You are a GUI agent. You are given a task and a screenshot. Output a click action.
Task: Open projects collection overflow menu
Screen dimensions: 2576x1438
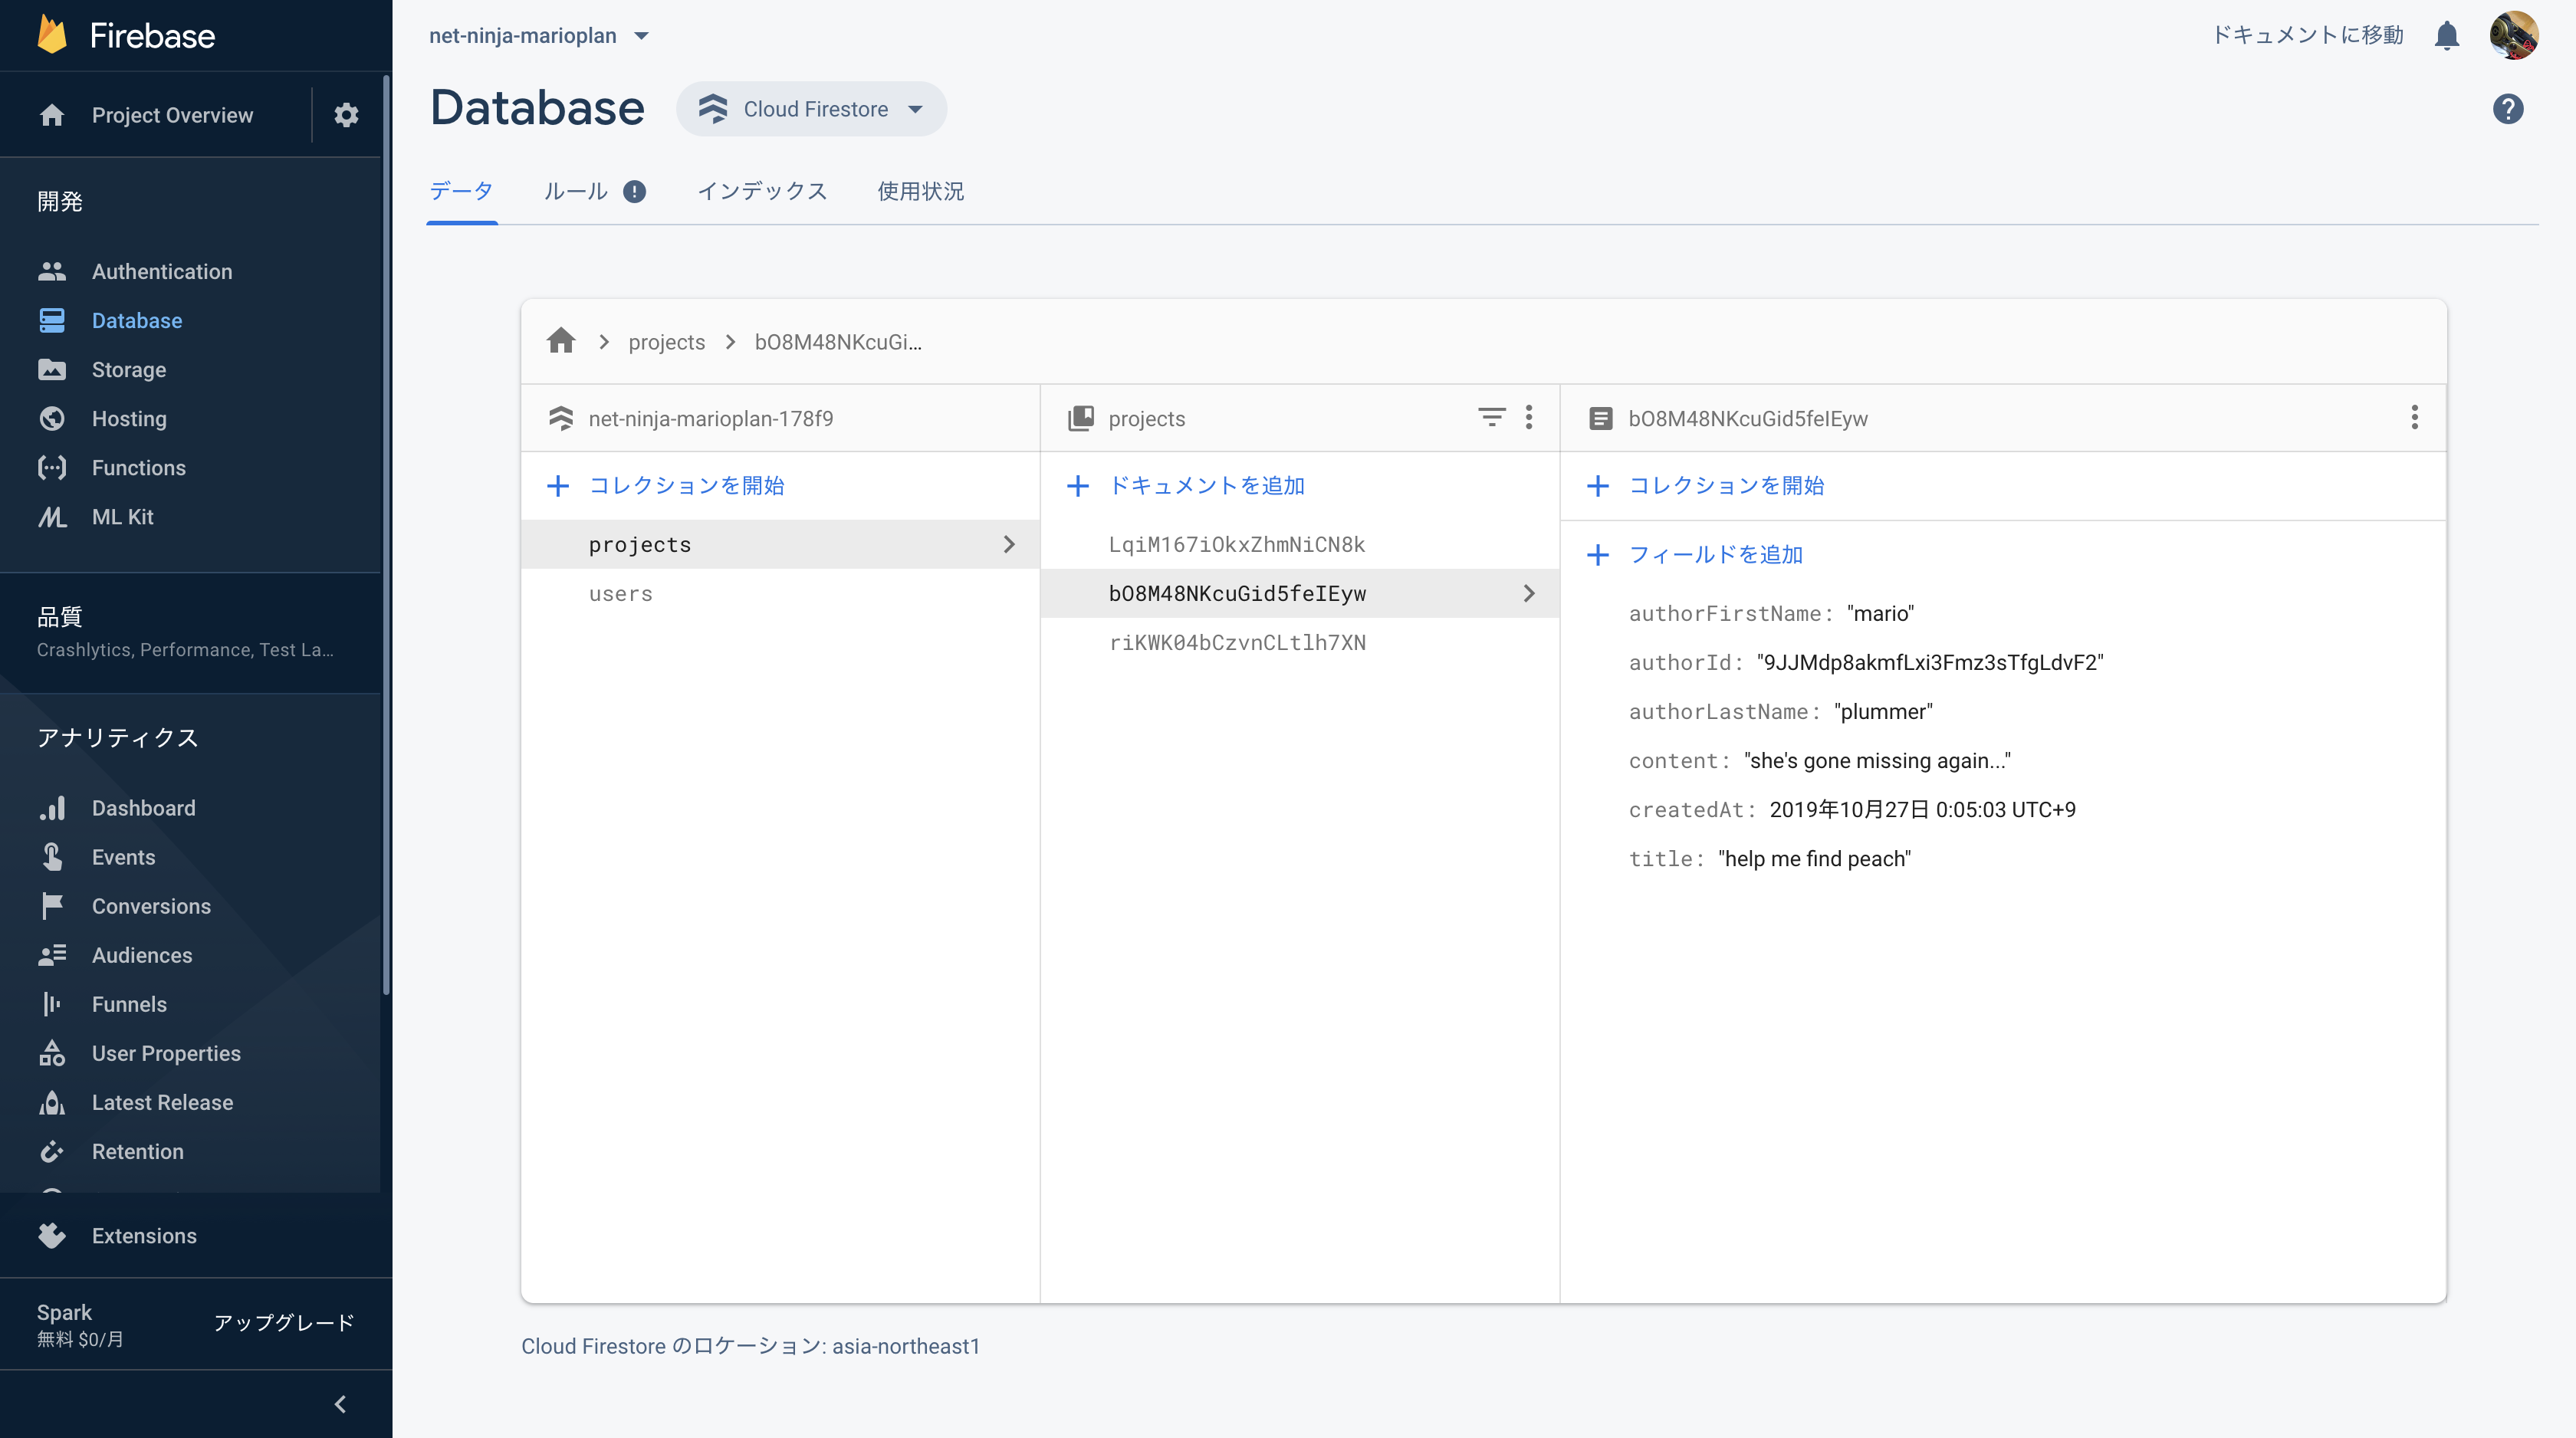pyautogui.click(x=1528, y=417)
